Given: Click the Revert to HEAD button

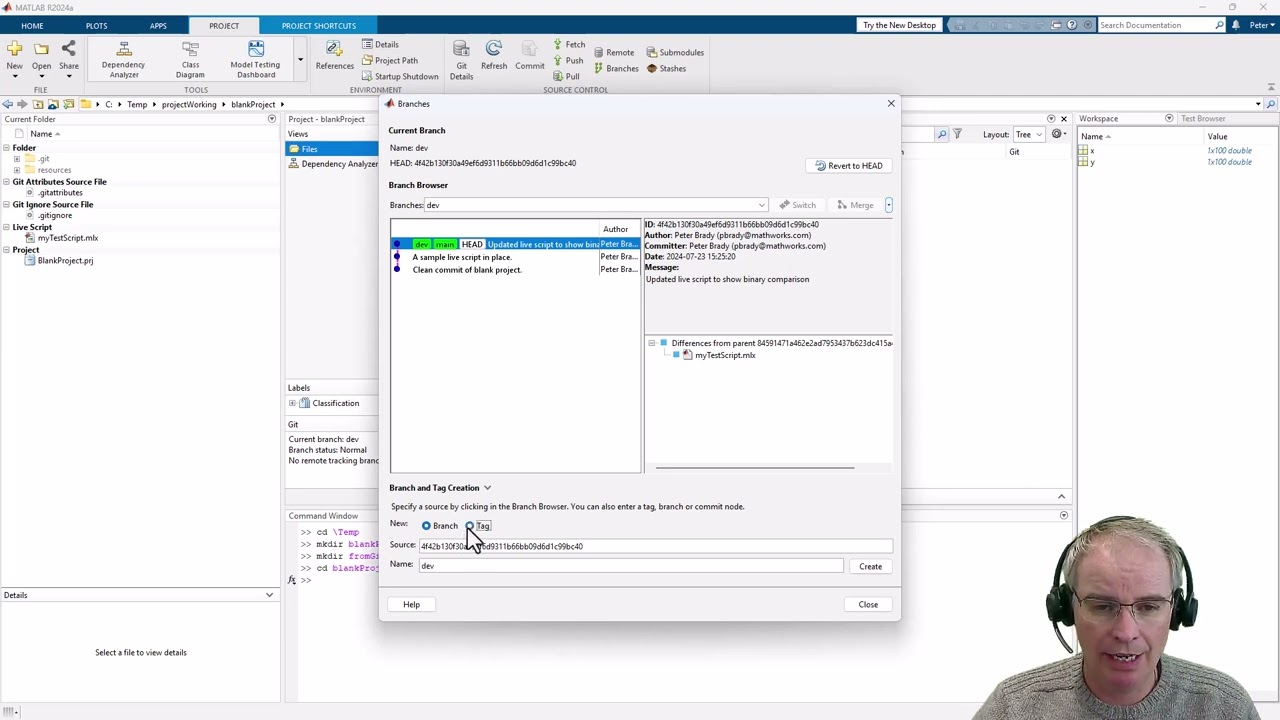Looking at the screenshot, I should tap(848, 166).
